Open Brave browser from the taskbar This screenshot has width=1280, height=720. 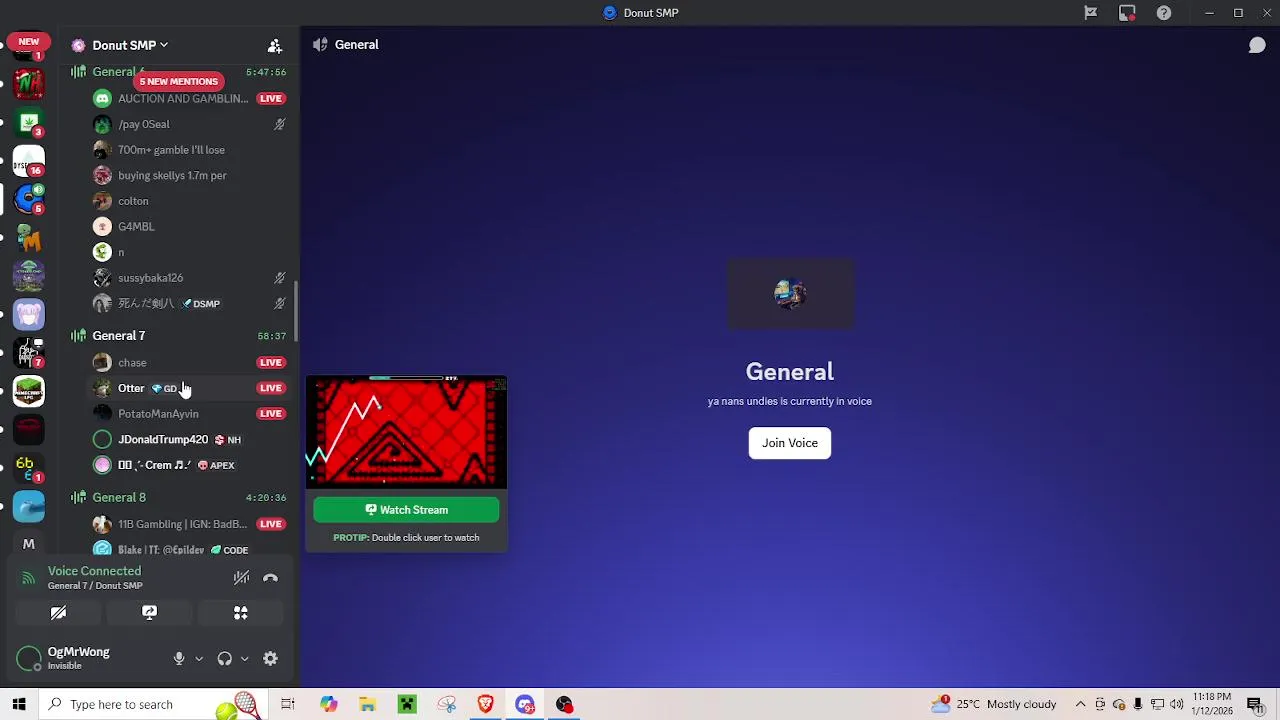486,704
